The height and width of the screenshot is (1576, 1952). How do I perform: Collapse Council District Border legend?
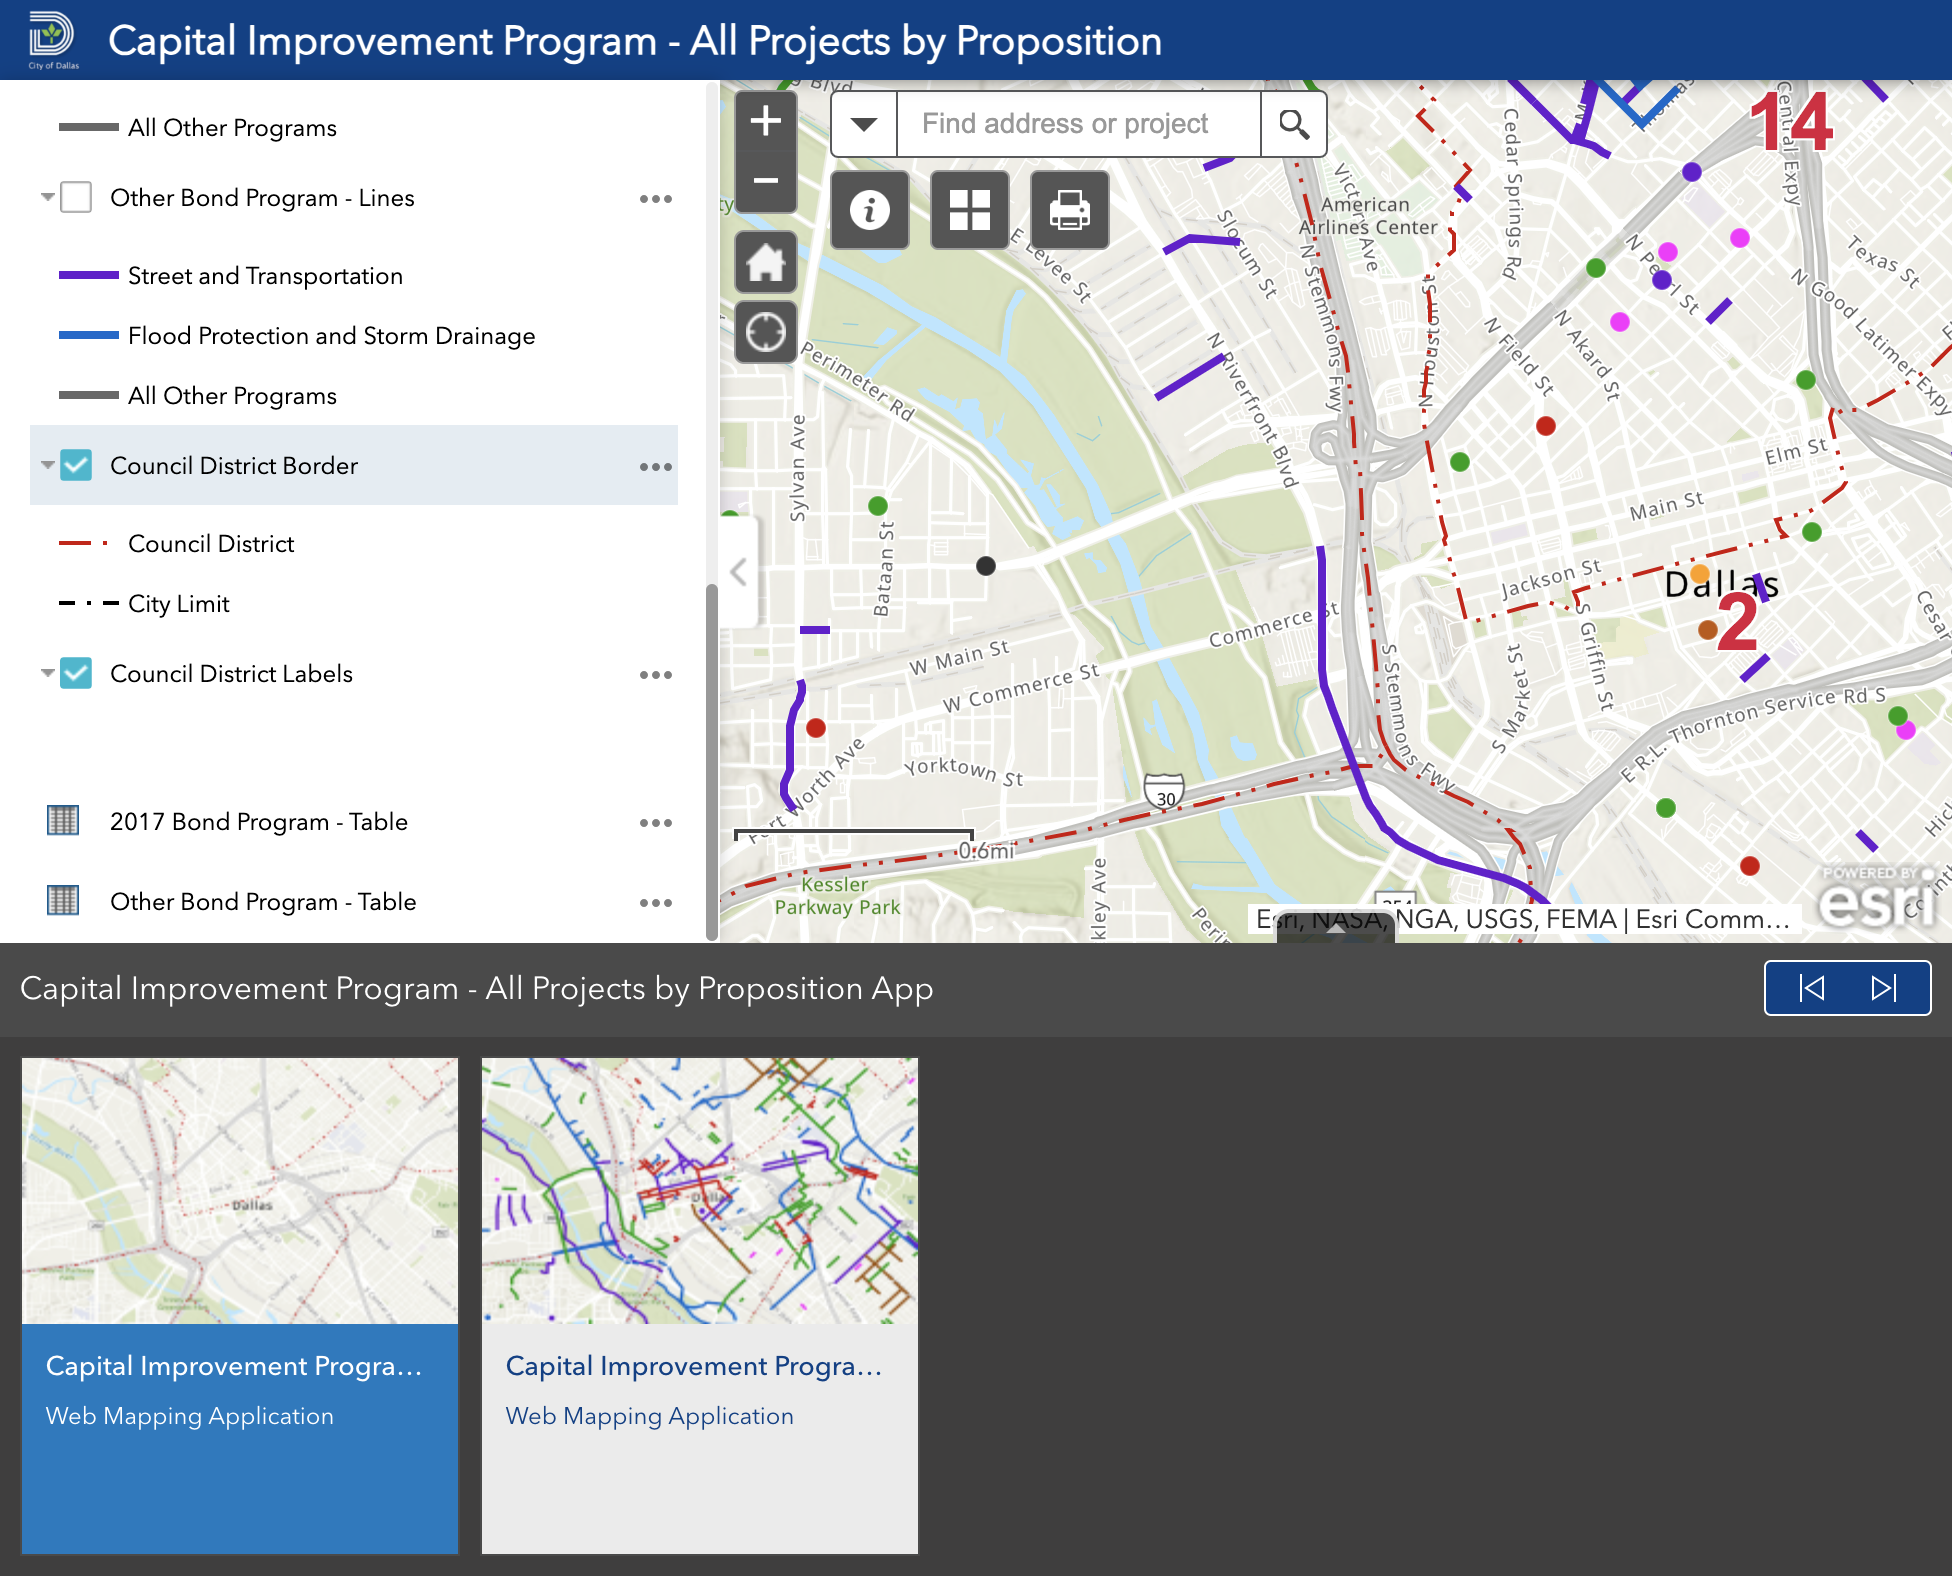pyautogui.click(x=47, y=465)
